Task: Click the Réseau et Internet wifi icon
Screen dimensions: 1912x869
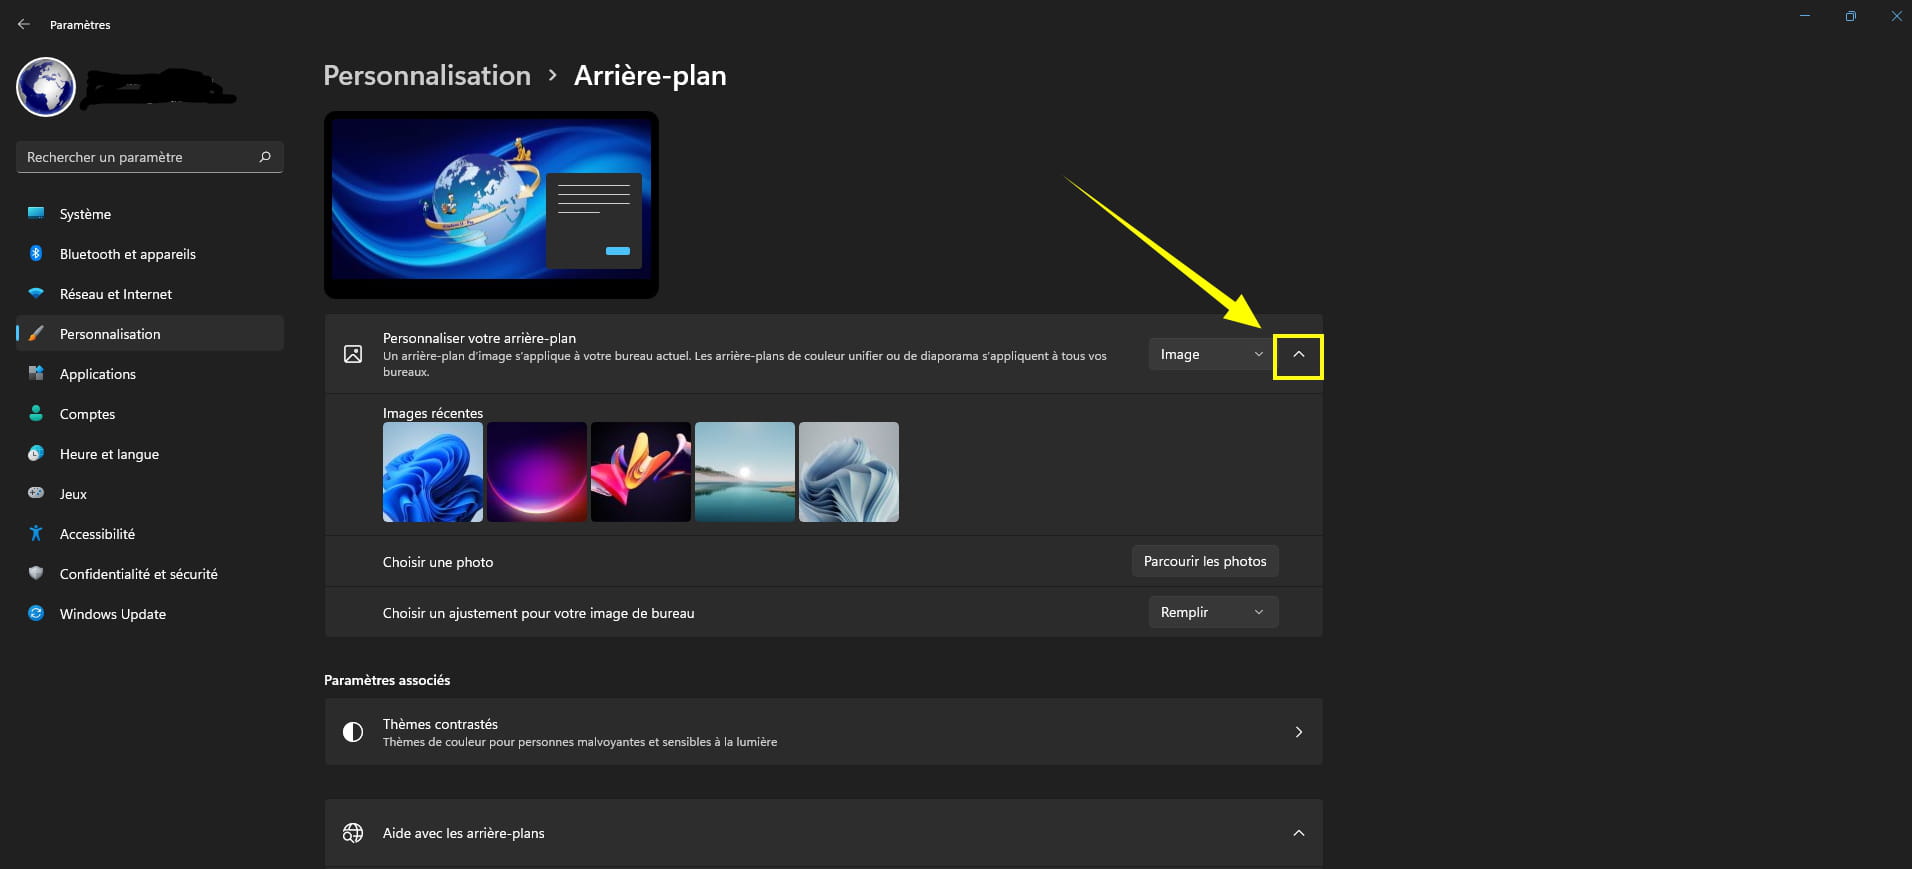Action: pos(36,293)
